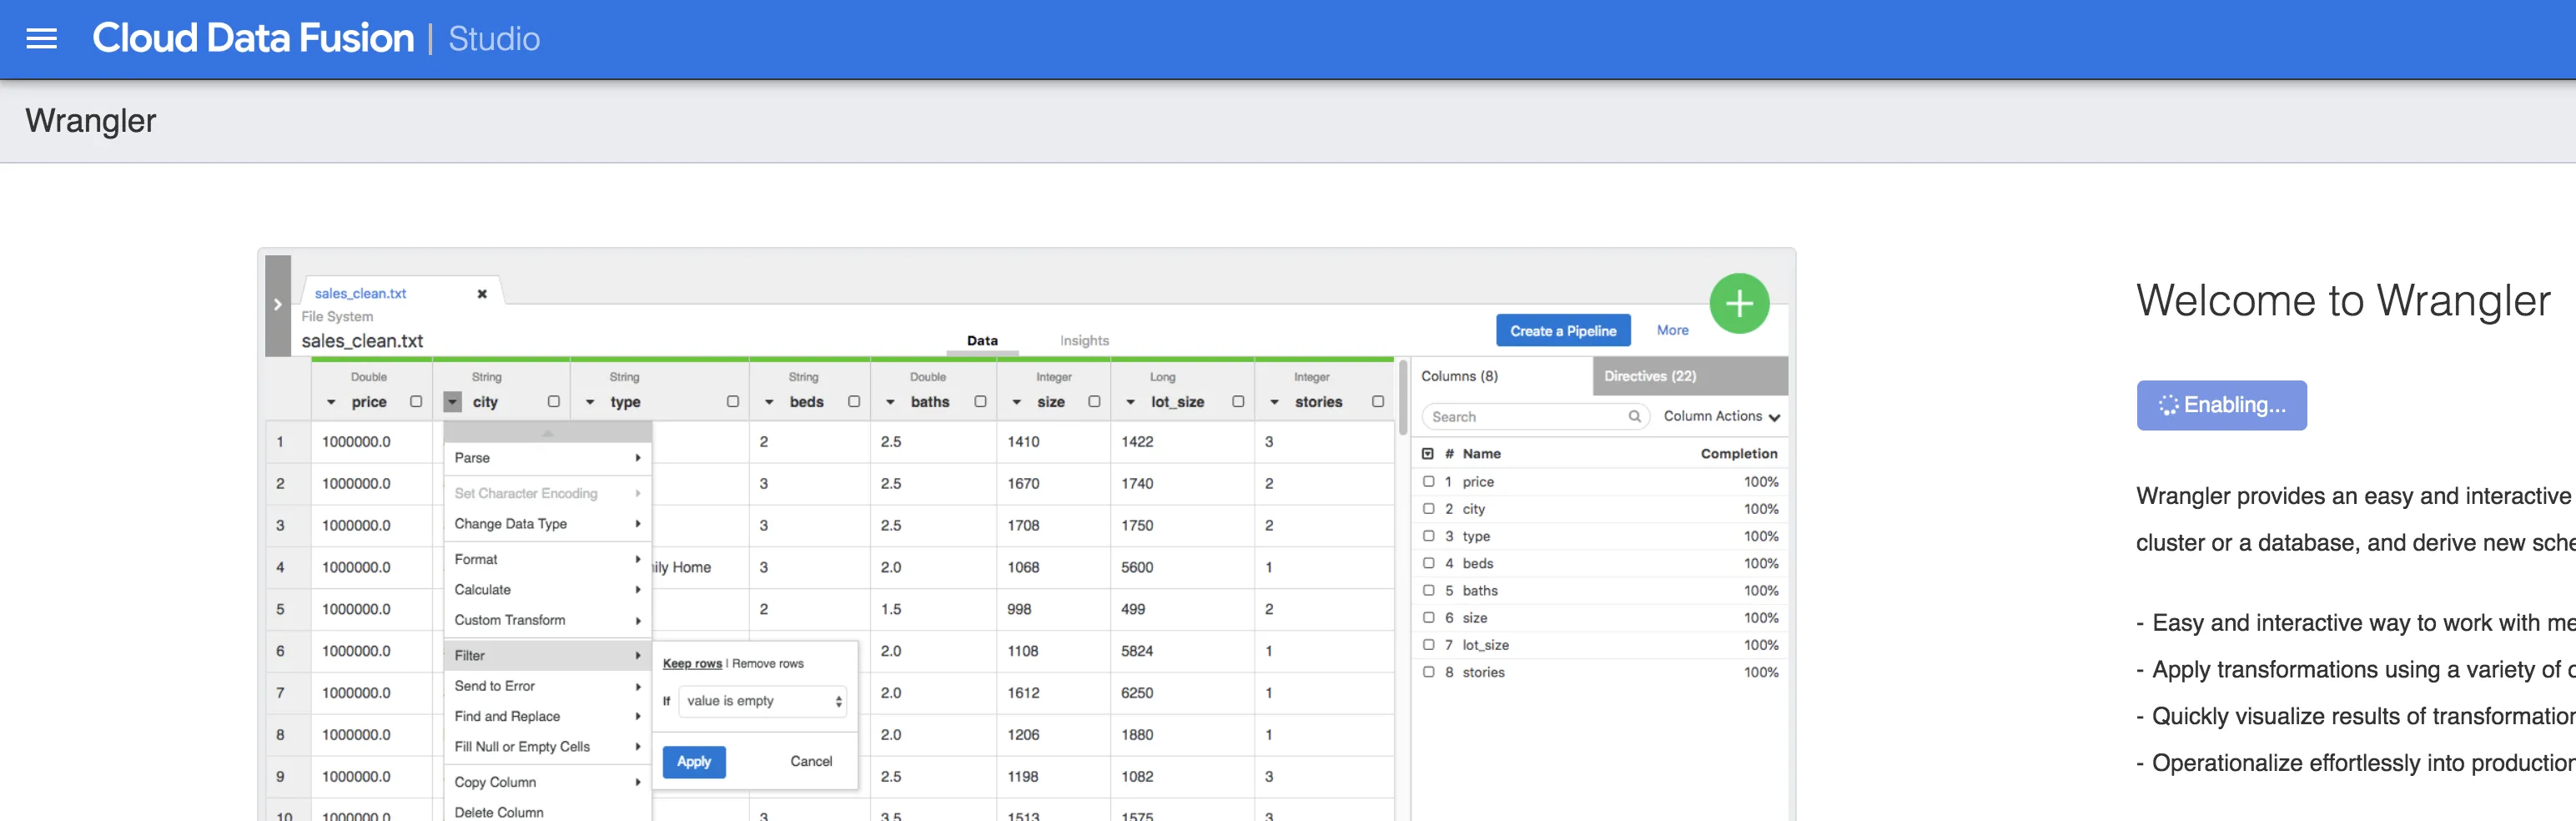The image size is (2576, 821).
Task: Open the Calculate submenu
Action: click(547, 590)
